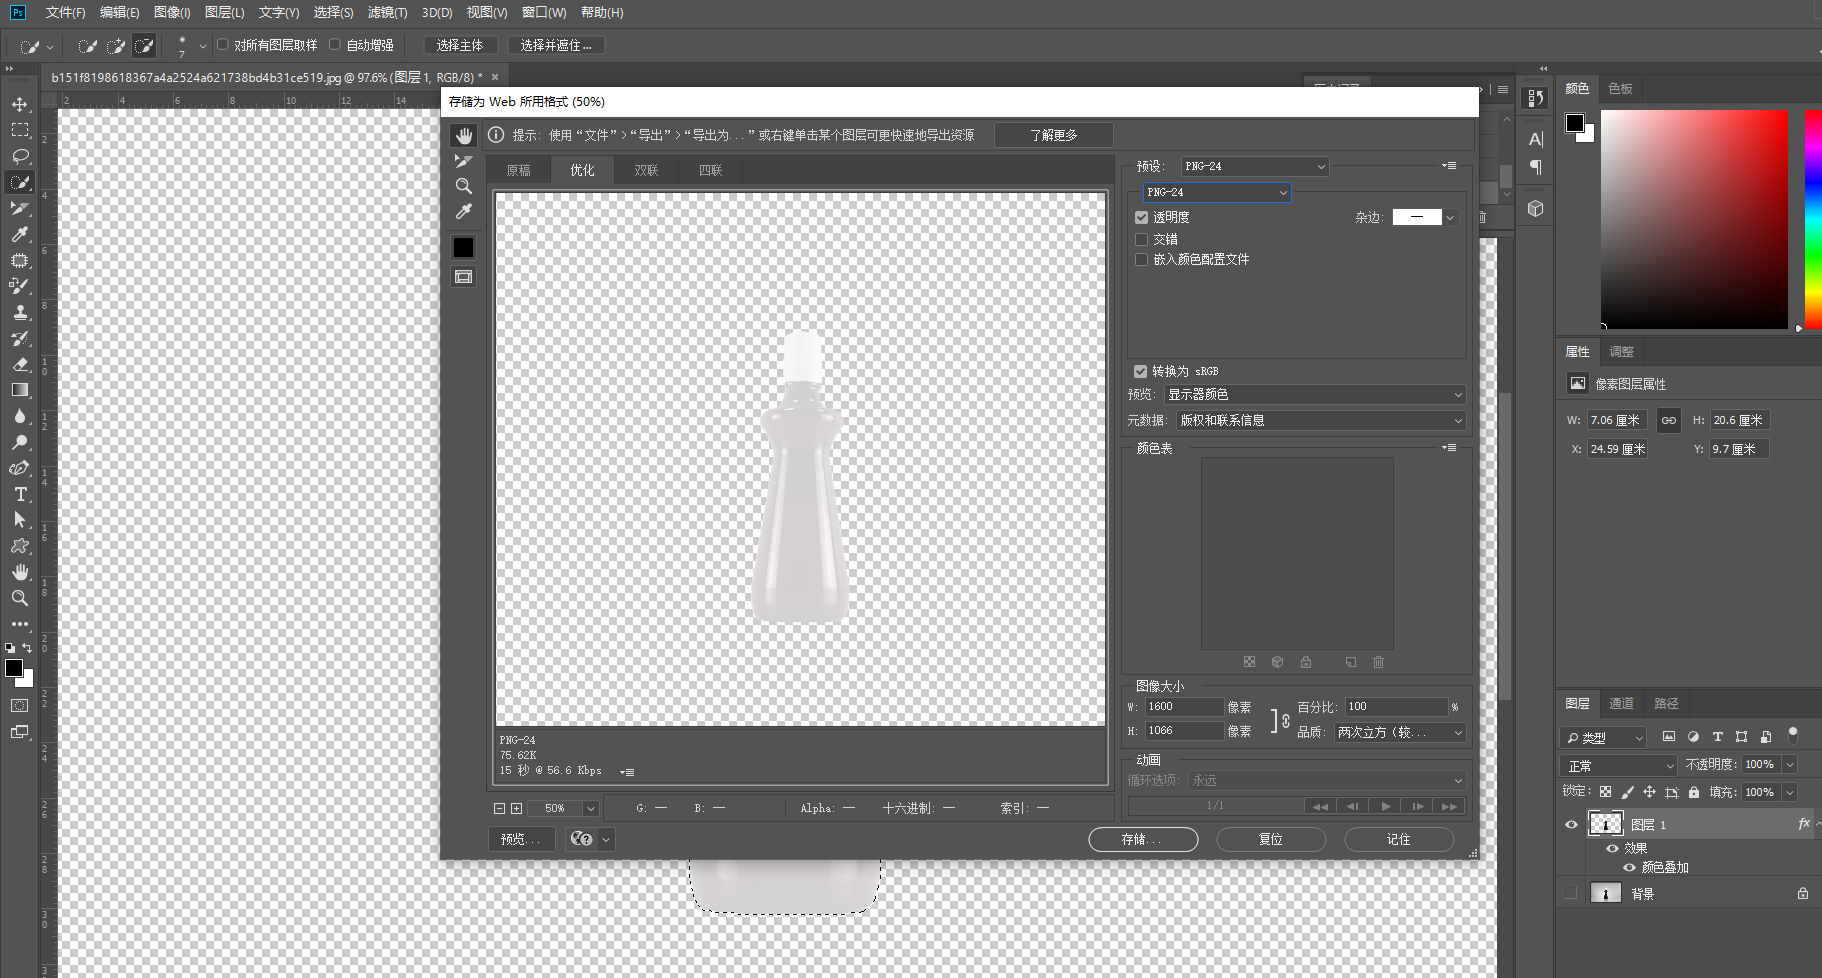The image size is (1822, 978).
Task: Enable 自动增强 checkbox
Action: click(335, 44)
